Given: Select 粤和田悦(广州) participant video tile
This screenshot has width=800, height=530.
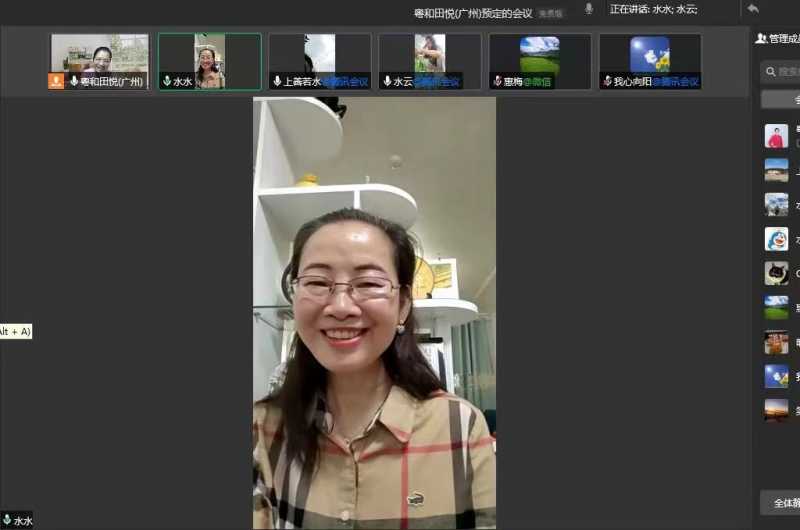Looking at the screenshot, I should [99, 60].
